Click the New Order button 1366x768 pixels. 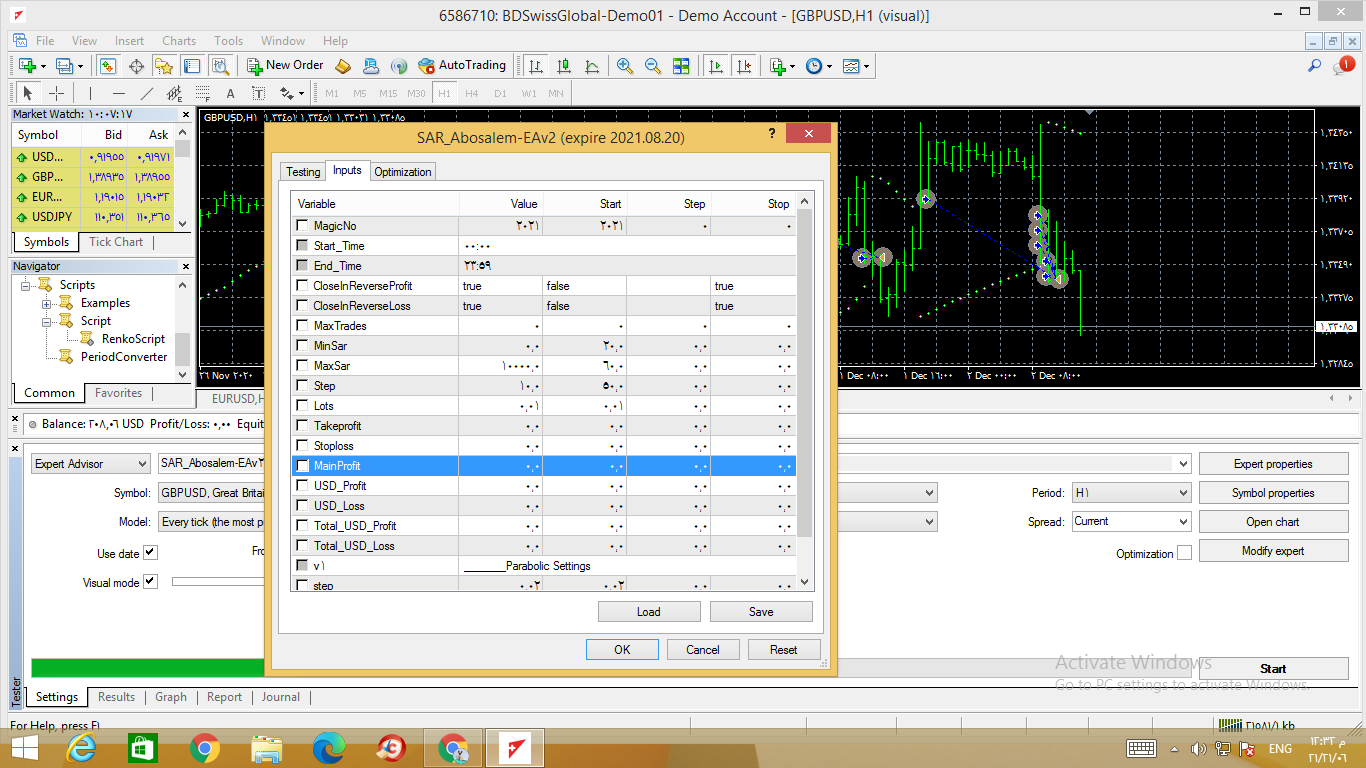pos(285,66)
